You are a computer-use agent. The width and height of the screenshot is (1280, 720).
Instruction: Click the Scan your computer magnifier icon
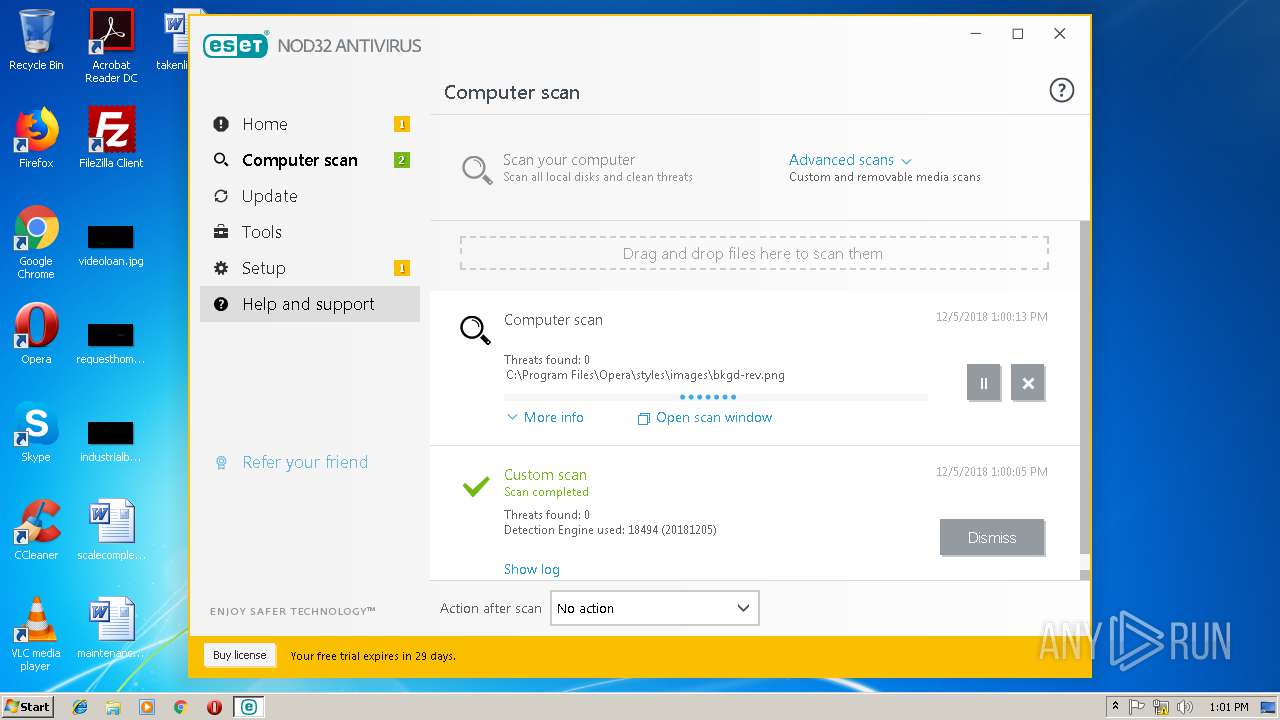click(477, 169)
